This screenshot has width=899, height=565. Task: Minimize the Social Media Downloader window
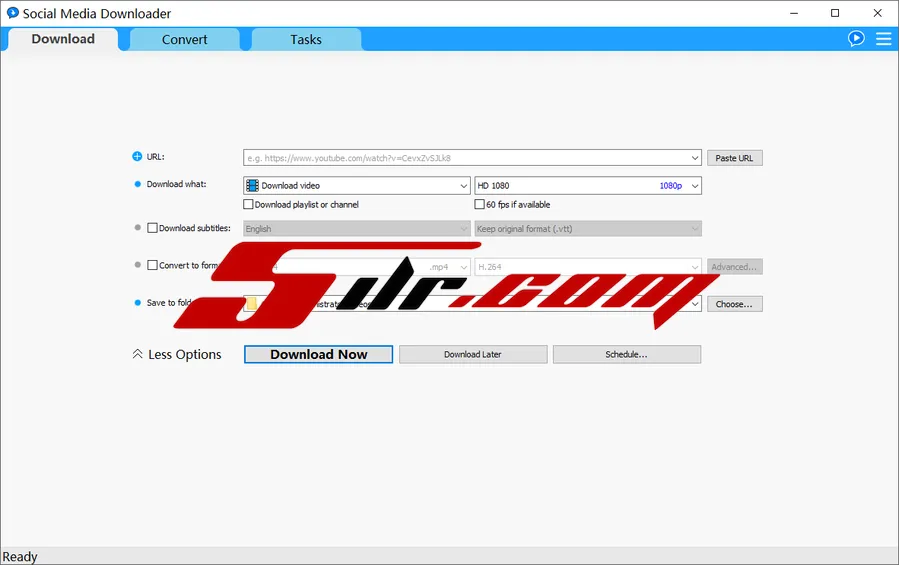pyautogui.click(x=794, y=13)
